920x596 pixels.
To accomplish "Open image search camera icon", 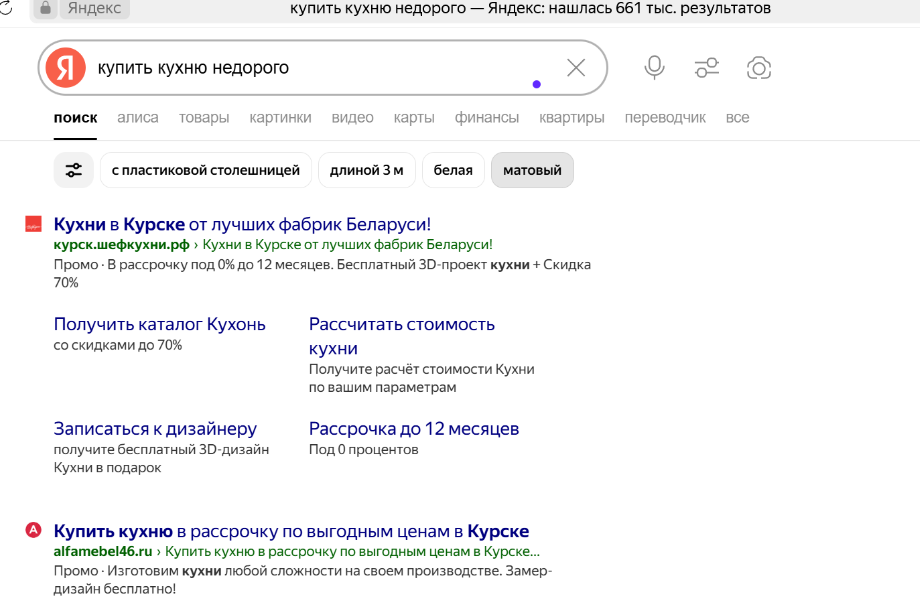I will (x=759, y=67).
